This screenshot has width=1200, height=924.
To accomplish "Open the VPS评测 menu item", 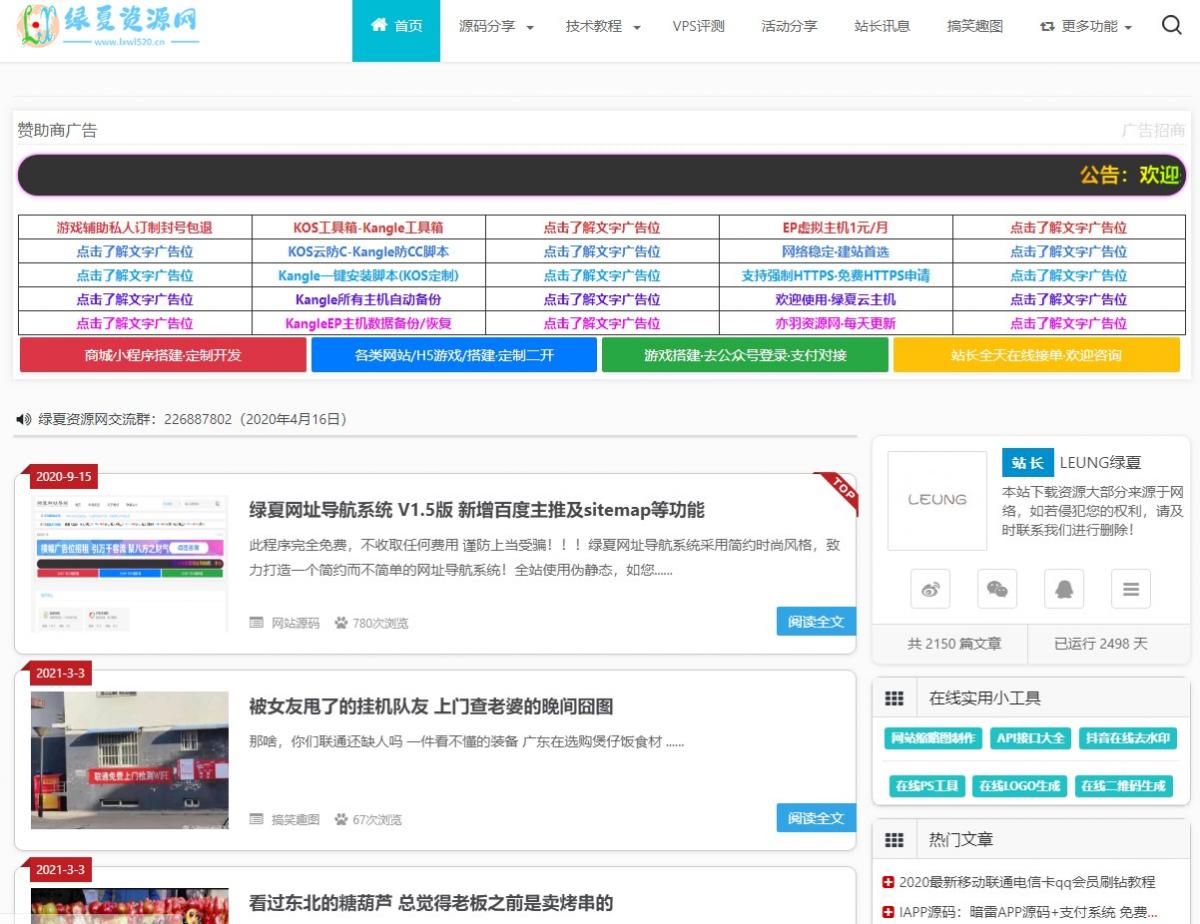I will coord(698,27).
